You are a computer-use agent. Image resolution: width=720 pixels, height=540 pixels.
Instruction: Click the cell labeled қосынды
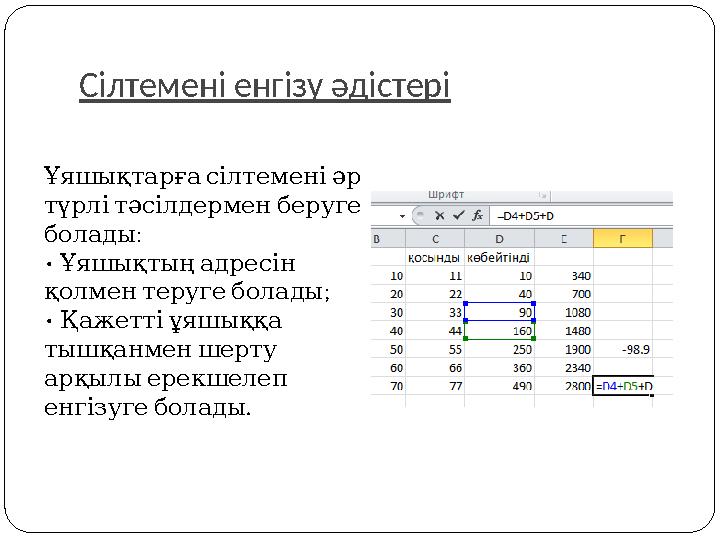[435, 258]
